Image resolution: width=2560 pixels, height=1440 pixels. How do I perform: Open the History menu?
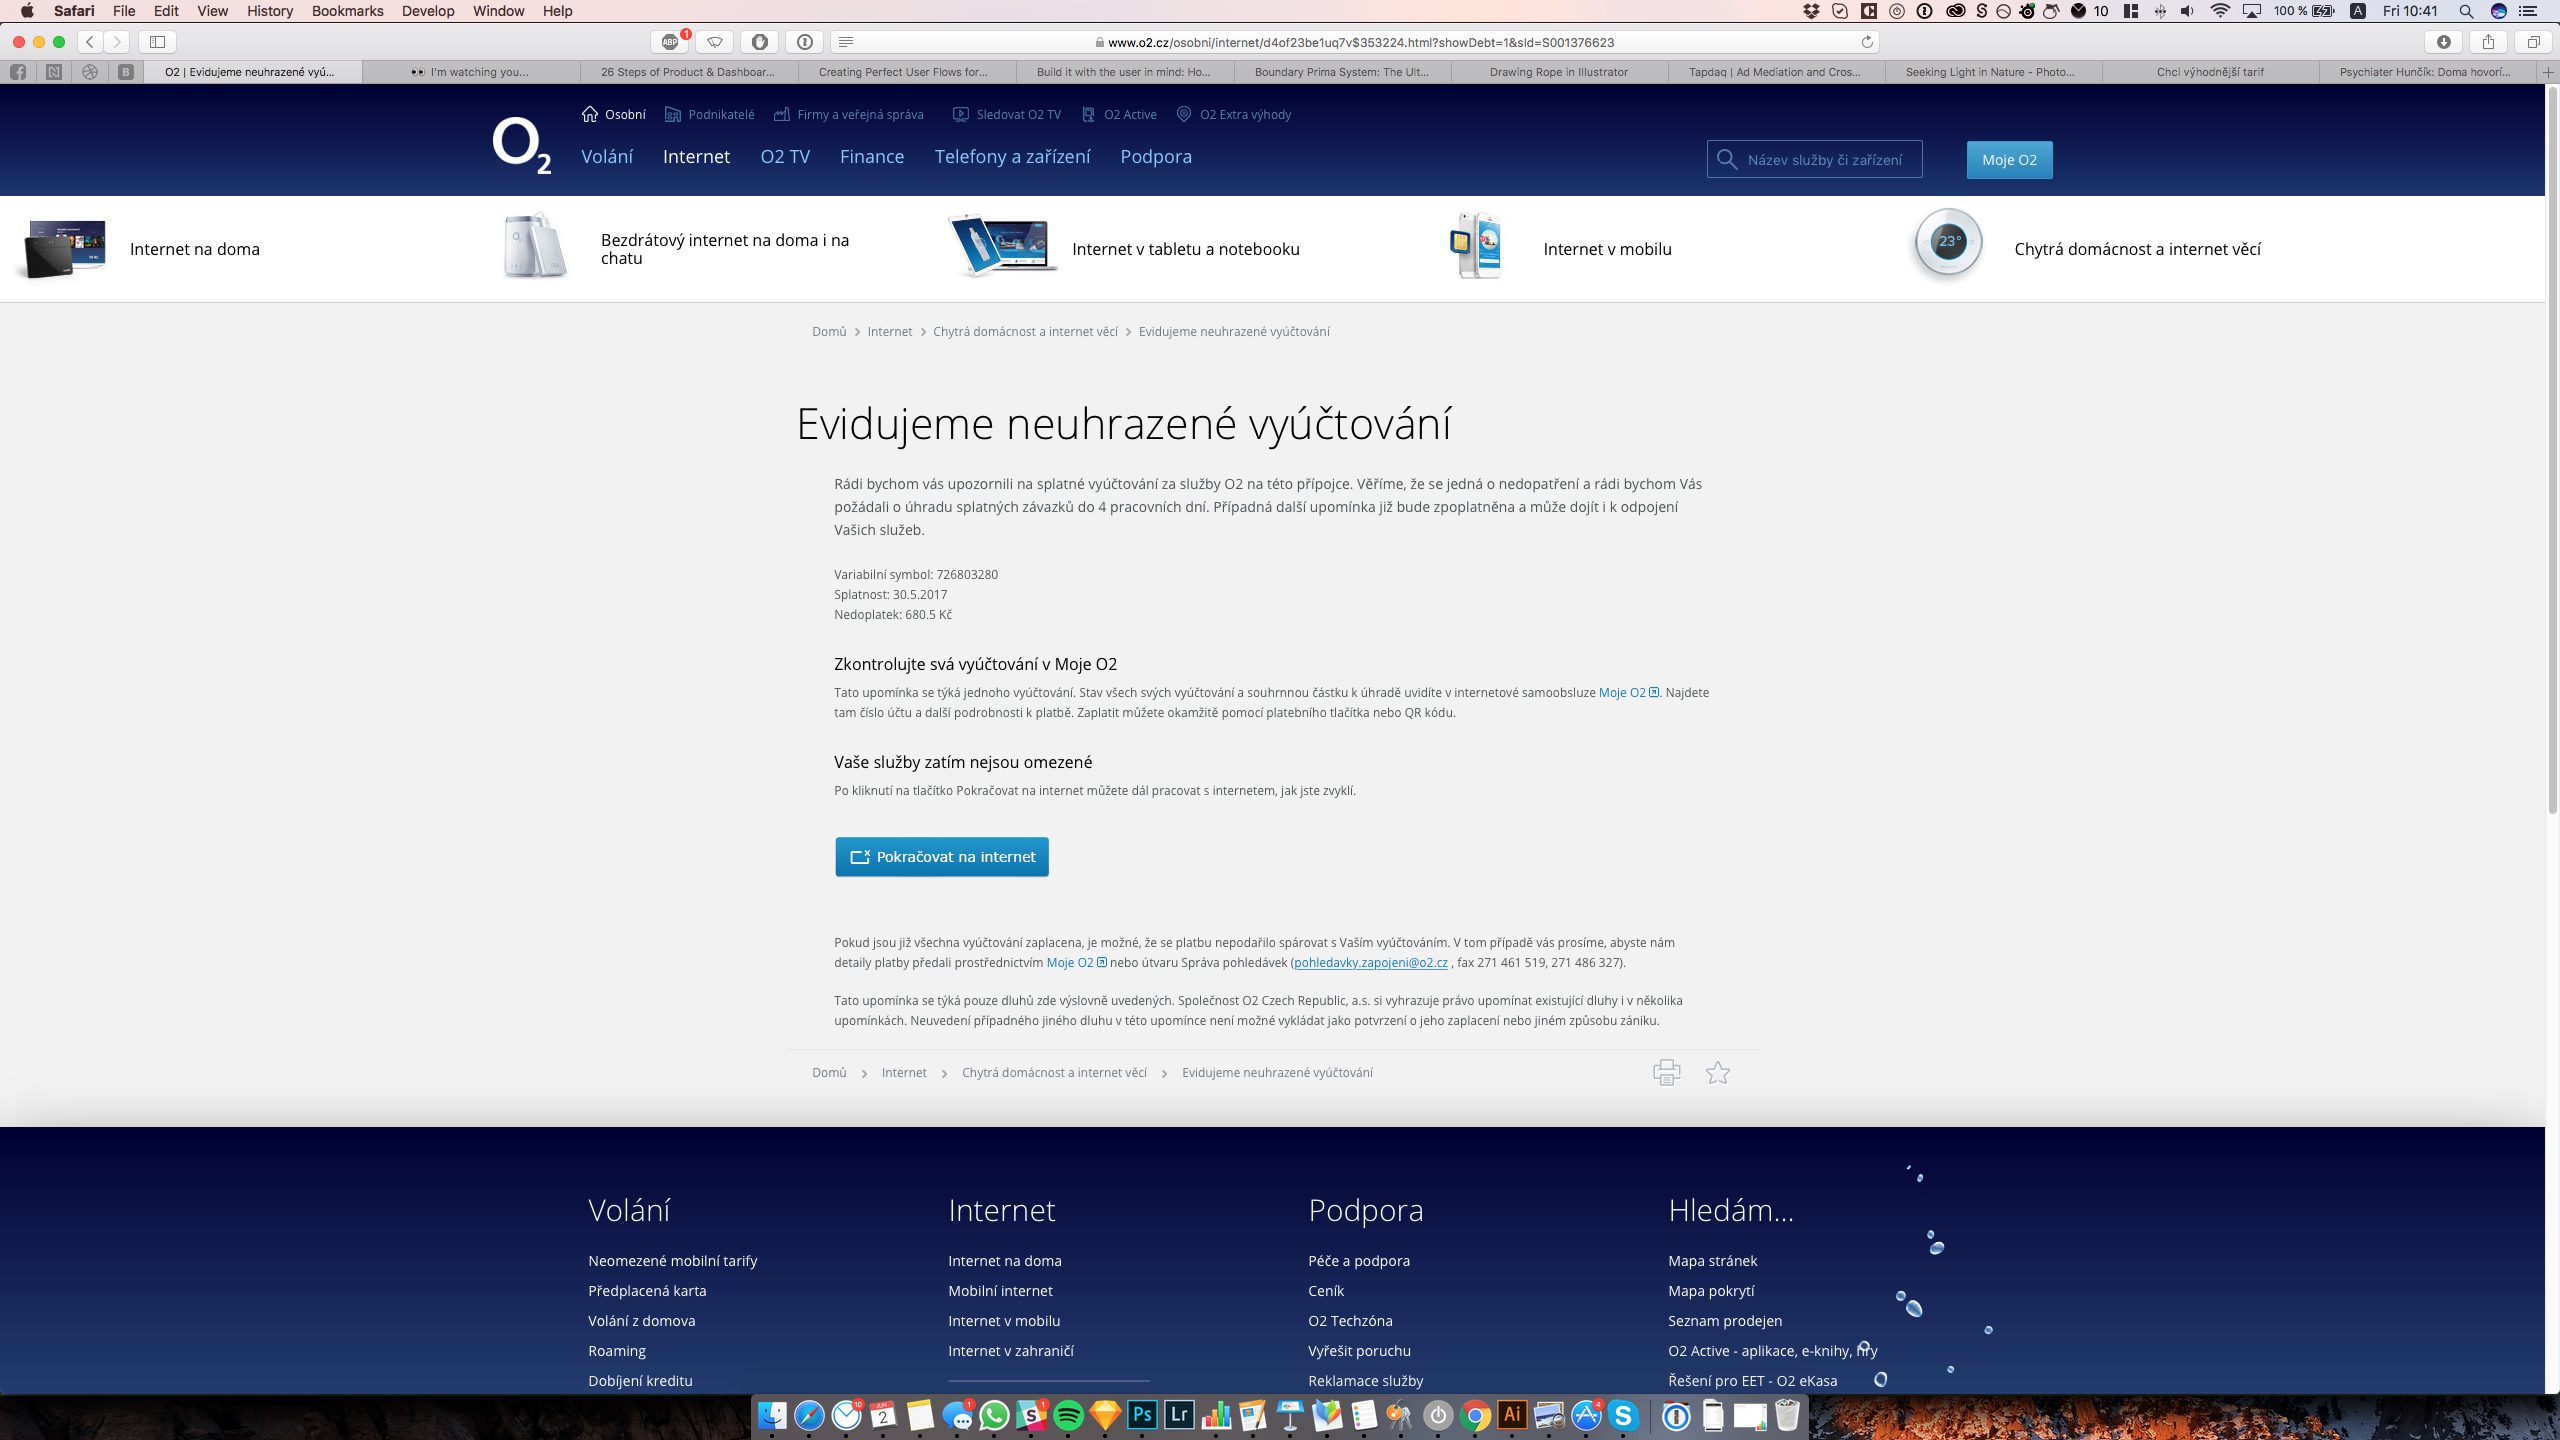(x=269, y=11)
